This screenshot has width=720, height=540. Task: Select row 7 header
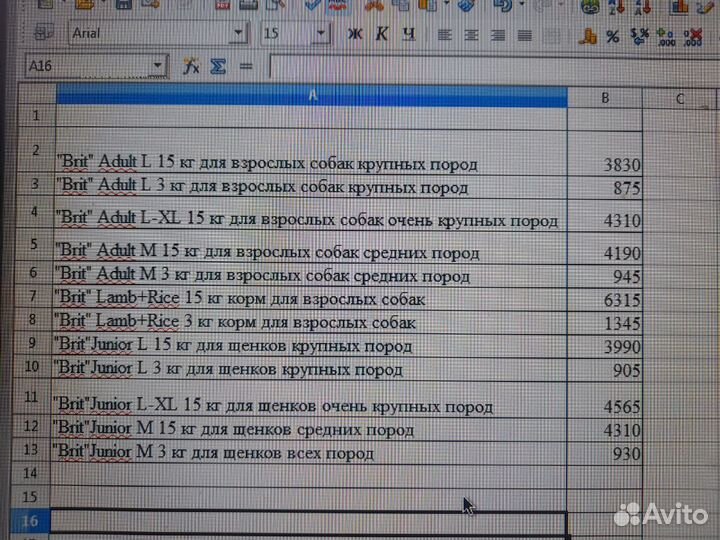[33, 296]
